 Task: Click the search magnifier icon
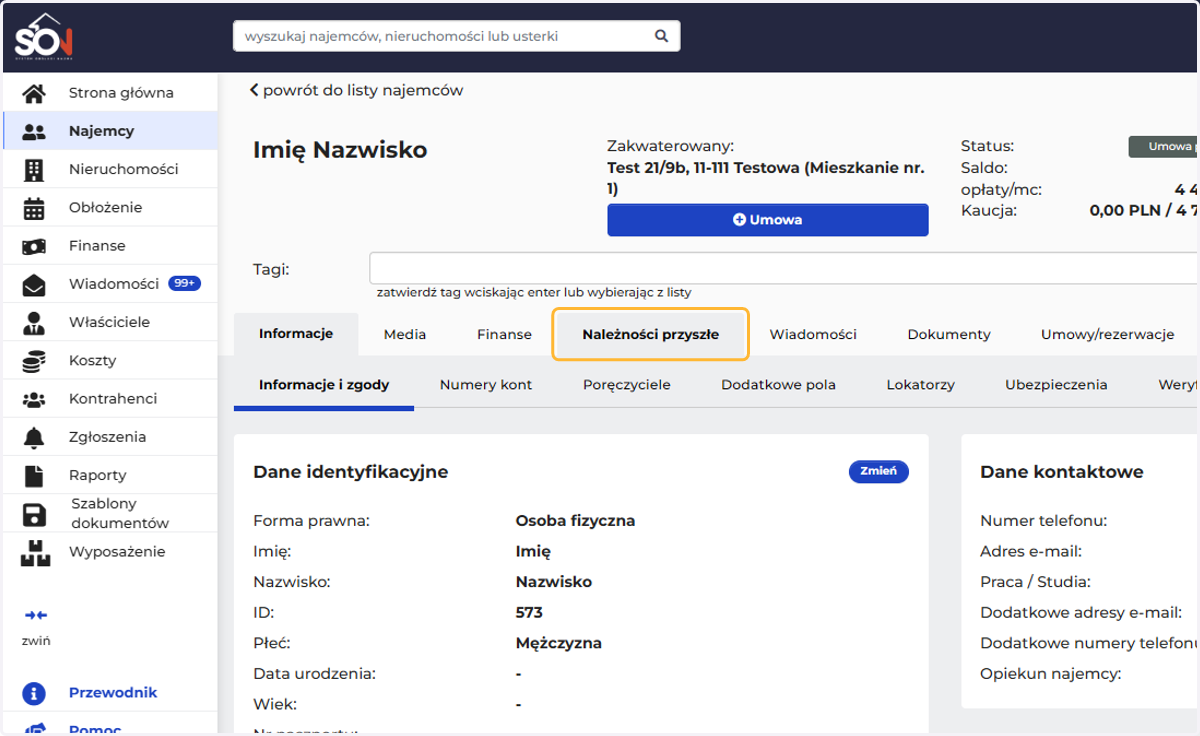[x=661, y=36]
